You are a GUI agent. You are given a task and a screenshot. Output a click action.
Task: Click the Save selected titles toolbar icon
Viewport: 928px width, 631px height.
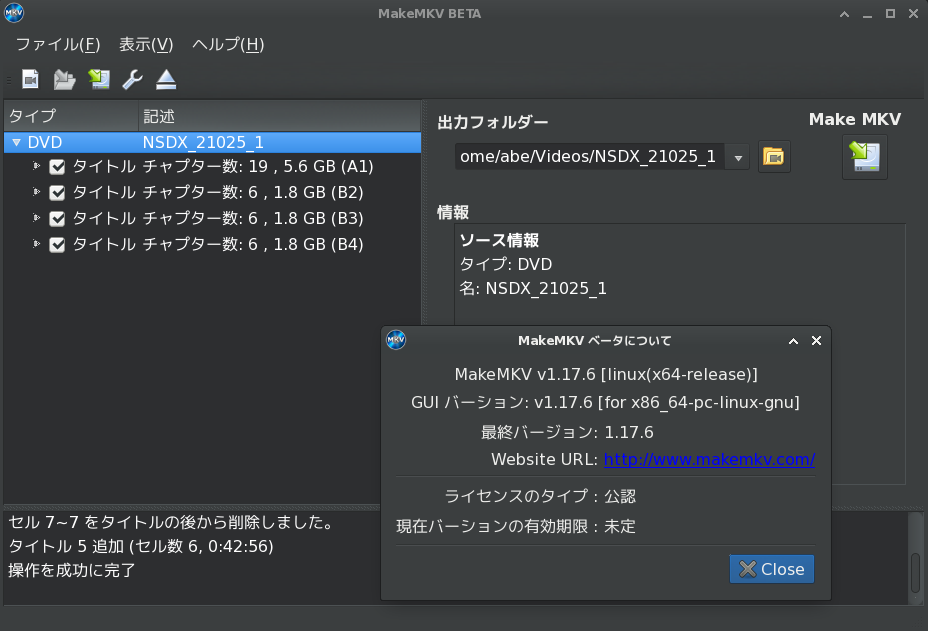pyautogui.click(x=98, y=79)
